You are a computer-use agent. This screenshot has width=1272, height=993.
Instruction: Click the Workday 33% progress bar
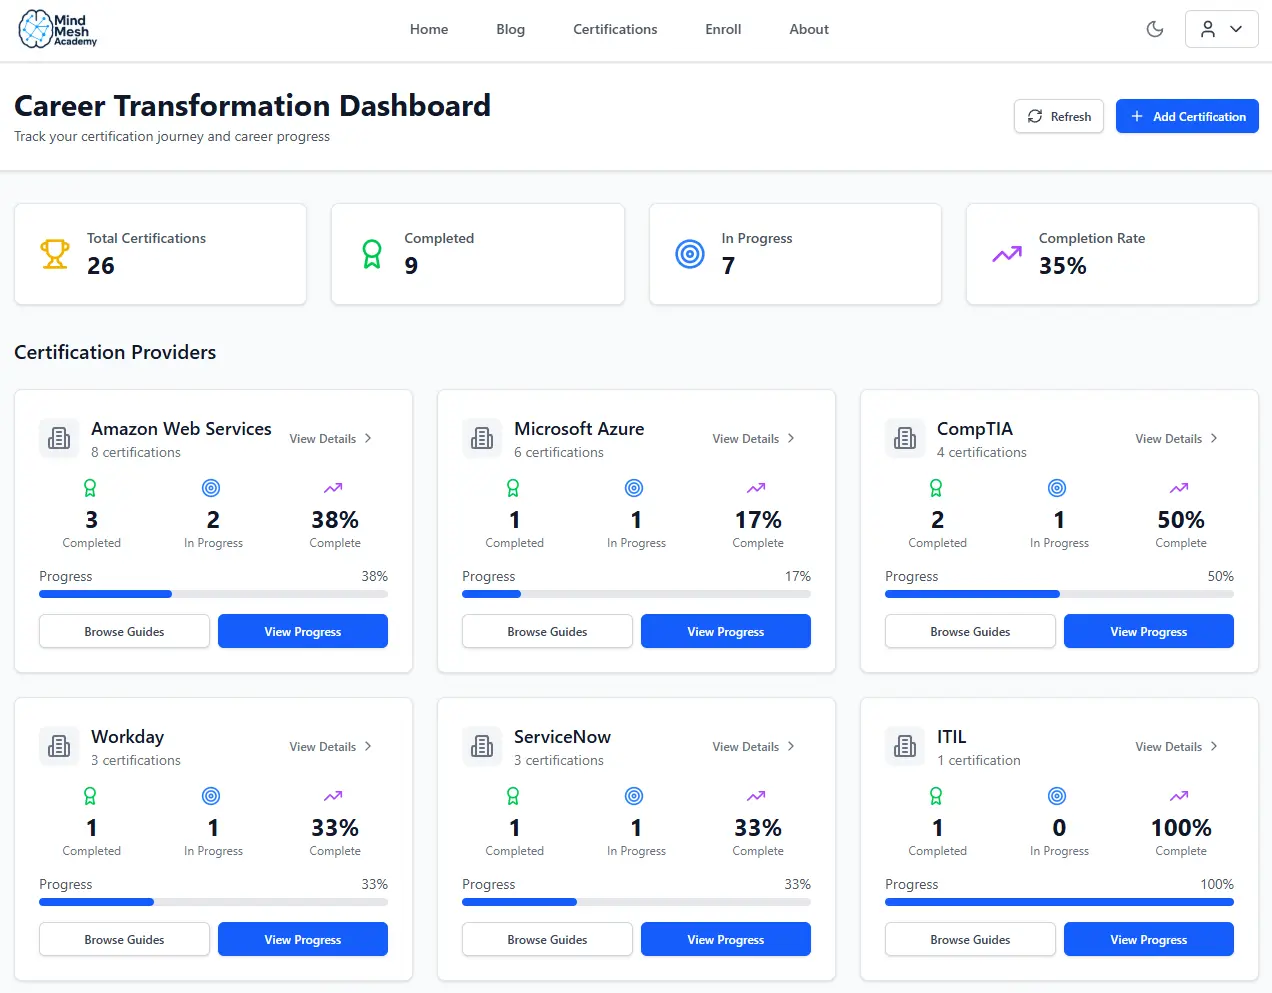tap(213, 902)
